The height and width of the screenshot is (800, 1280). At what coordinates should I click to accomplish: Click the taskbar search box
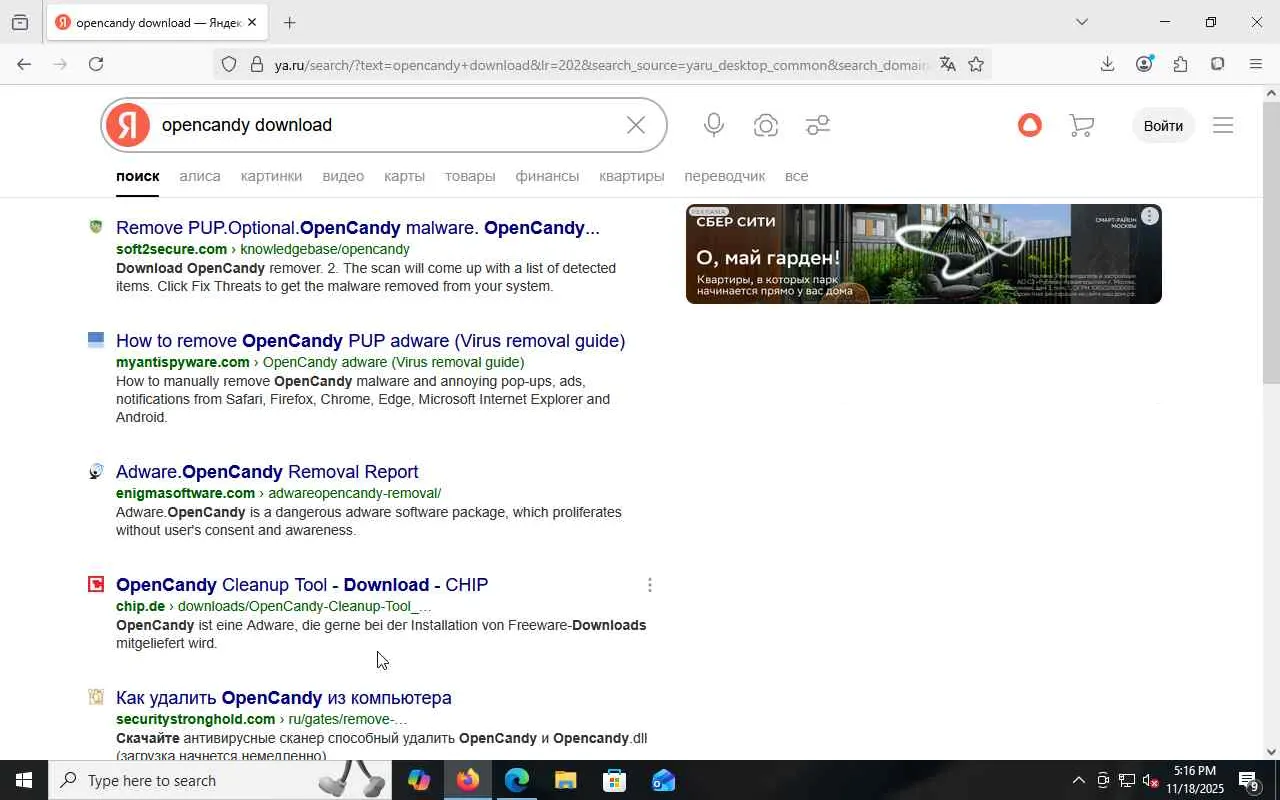coord(220,780)
